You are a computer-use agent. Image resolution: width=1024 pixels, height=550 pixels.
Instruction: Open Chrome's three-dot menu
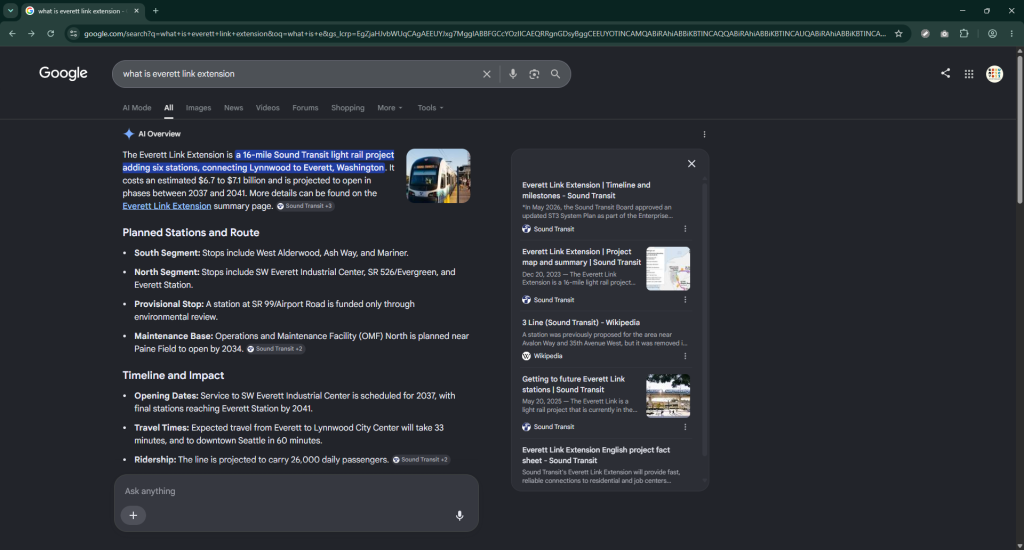pyautogui.click(x=1012, y=33)
